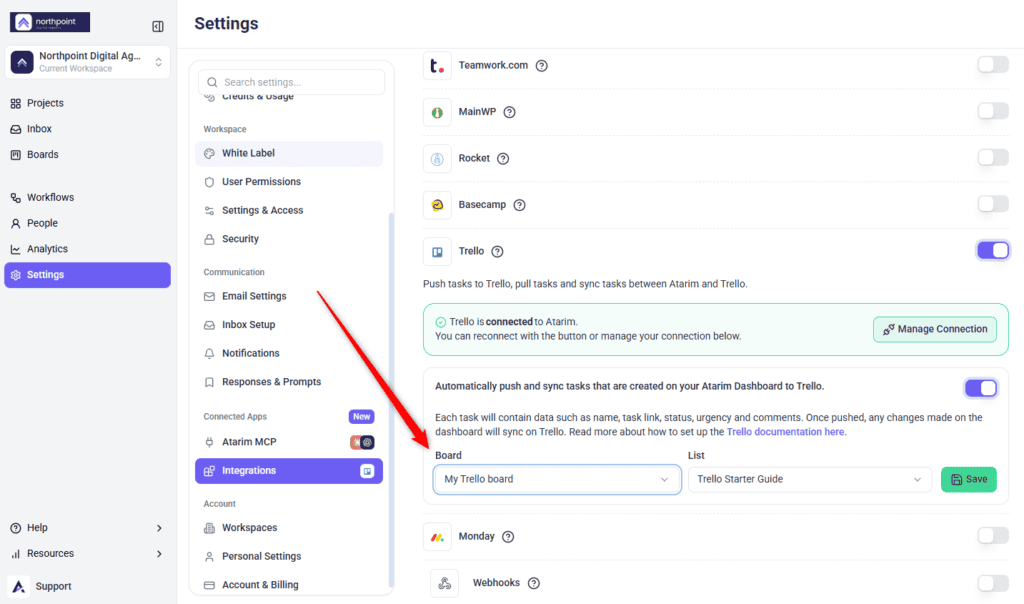Viewport: 1024px width, 604px height.
Task: Open Monday help question icon
Action: [508, 537]
